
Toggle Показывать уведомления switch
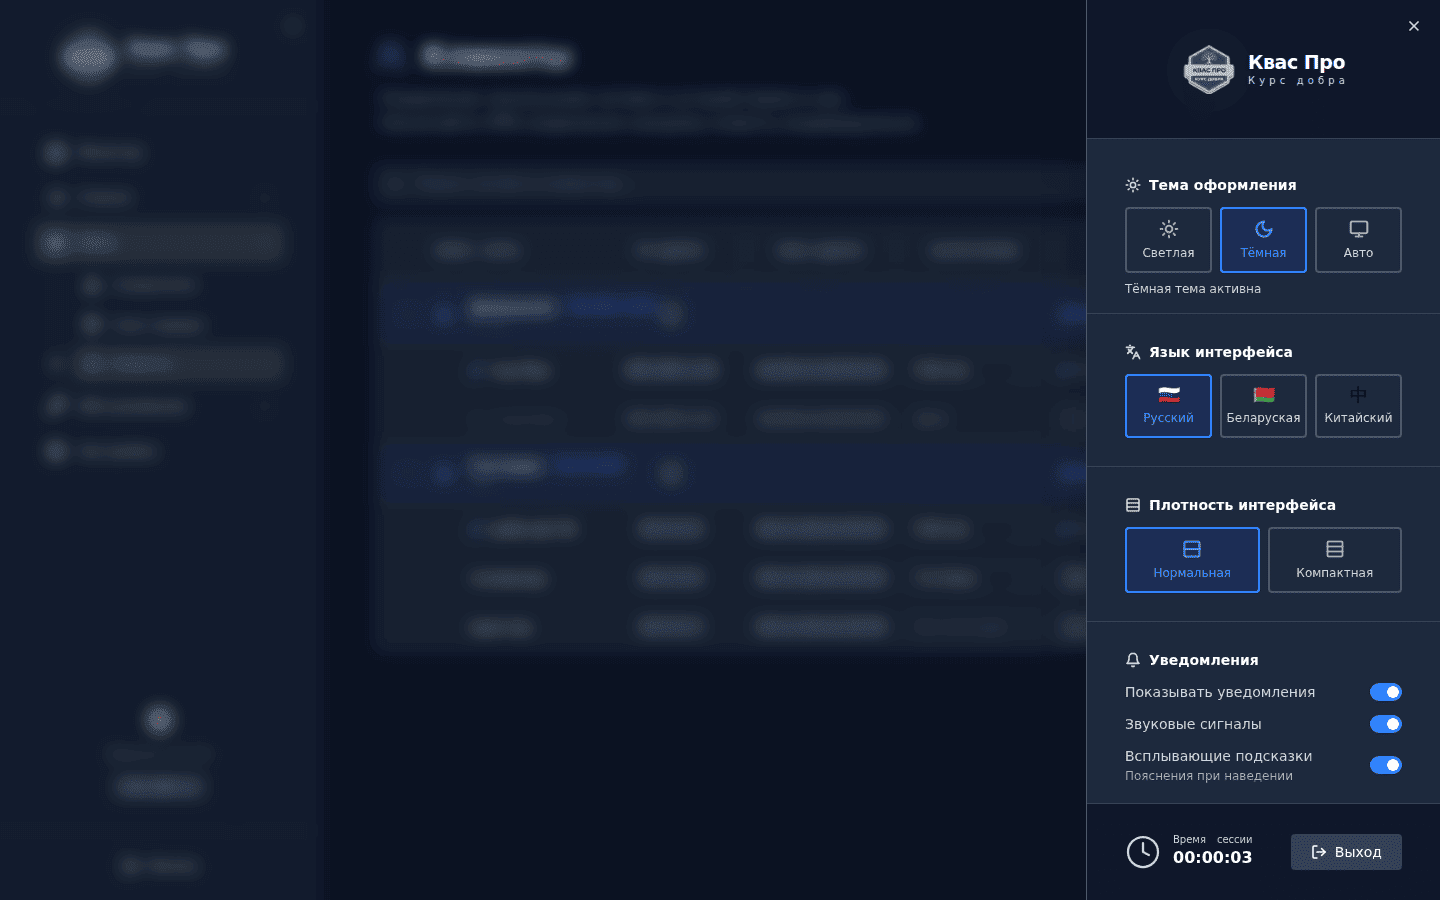click(1386, 692)
